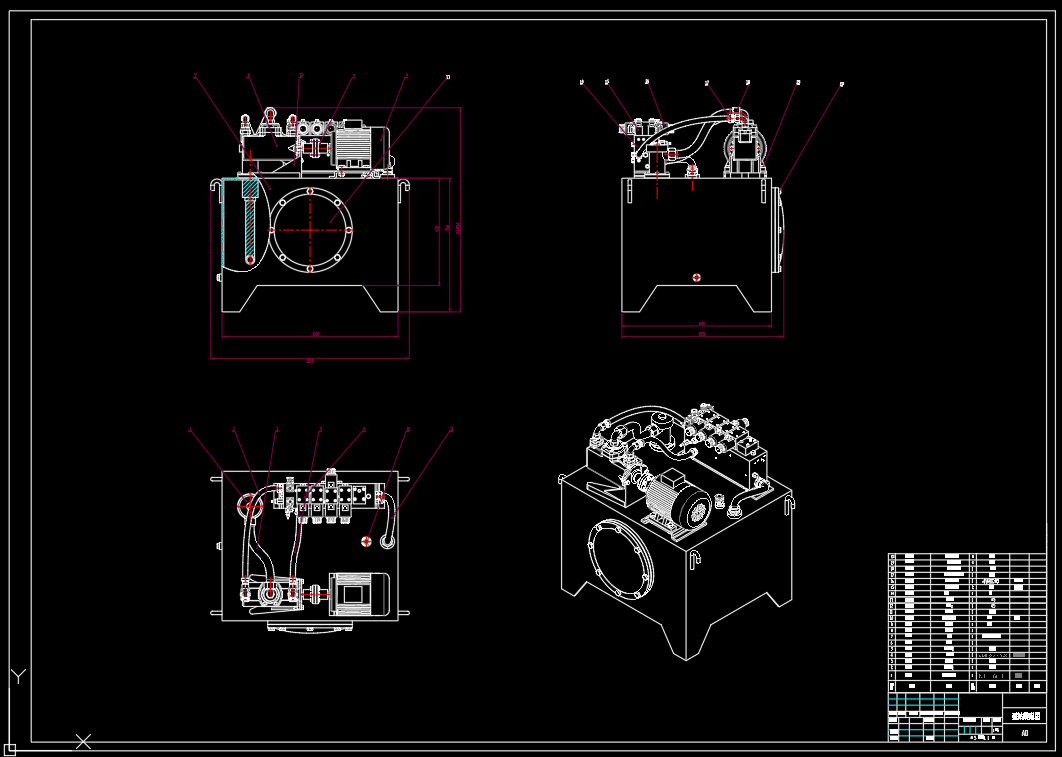This screenshot has width=1062, height=757.
Task: Click the front lifting hook in isometric view
Action: tap(694, 559)
